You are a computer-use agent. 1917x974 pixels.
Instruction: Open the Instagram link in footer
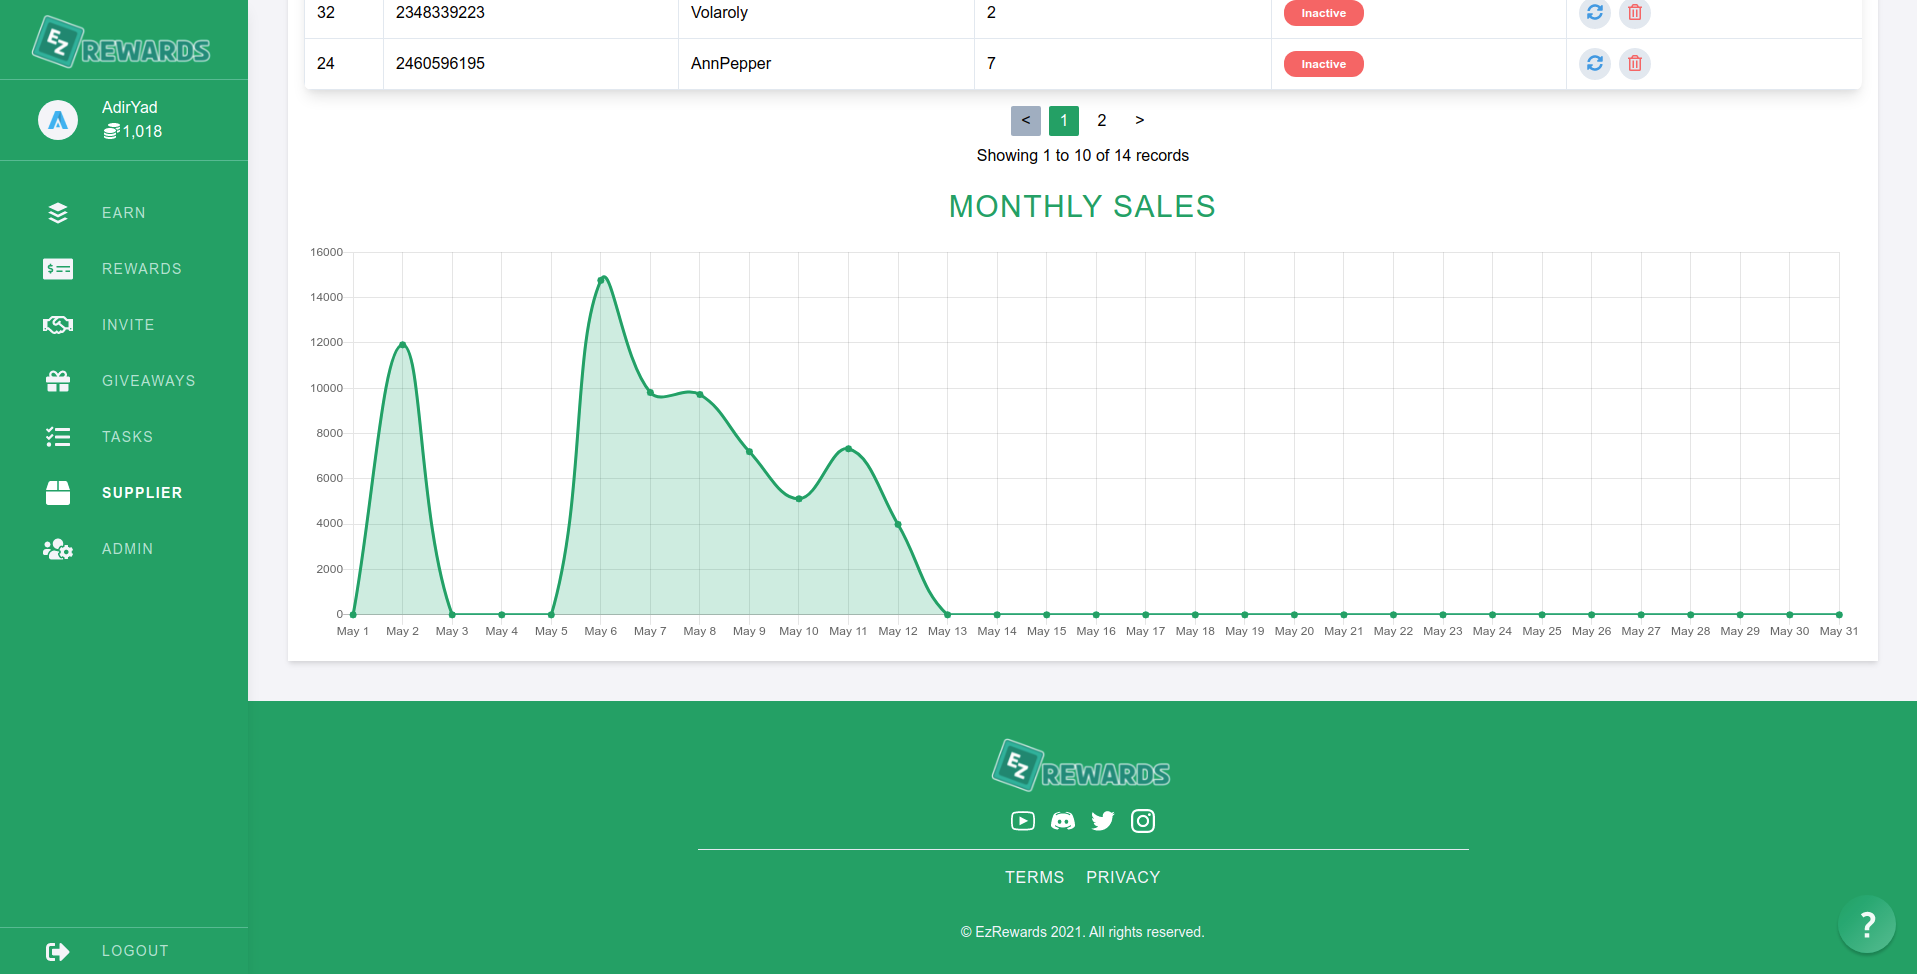click(x=1143, y=821)
